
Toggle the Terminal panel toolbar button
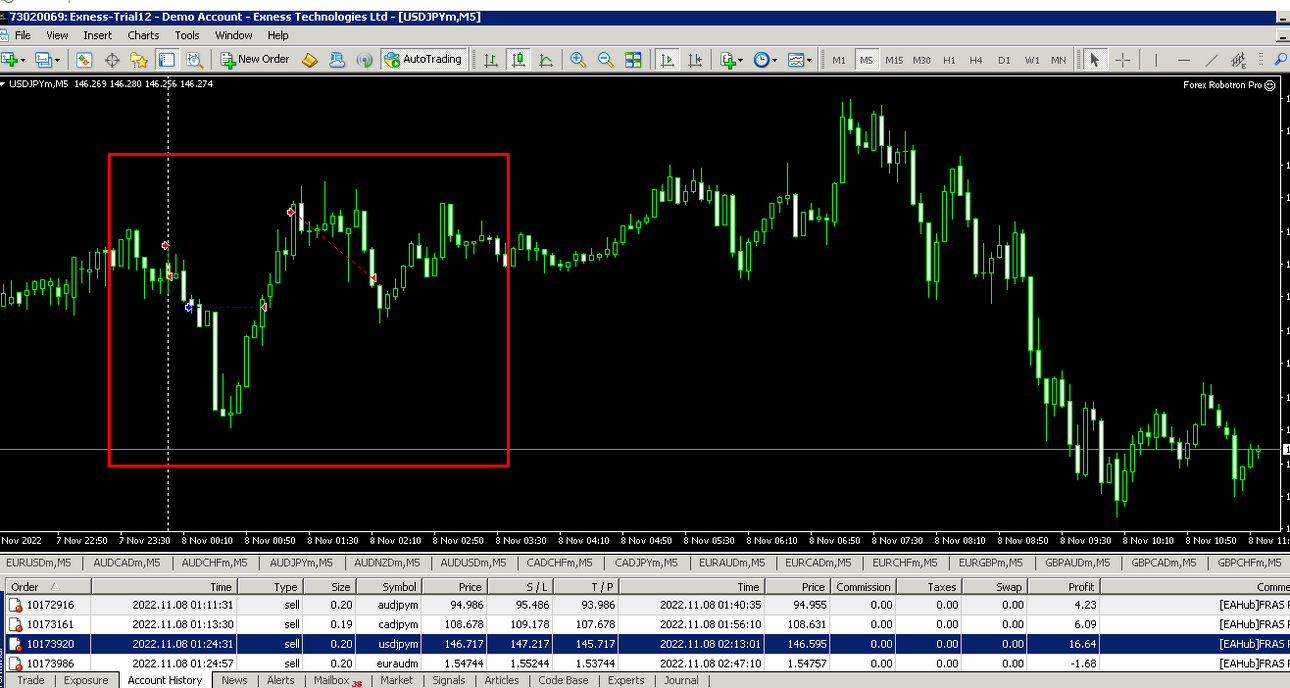click(x=166, y=60)
